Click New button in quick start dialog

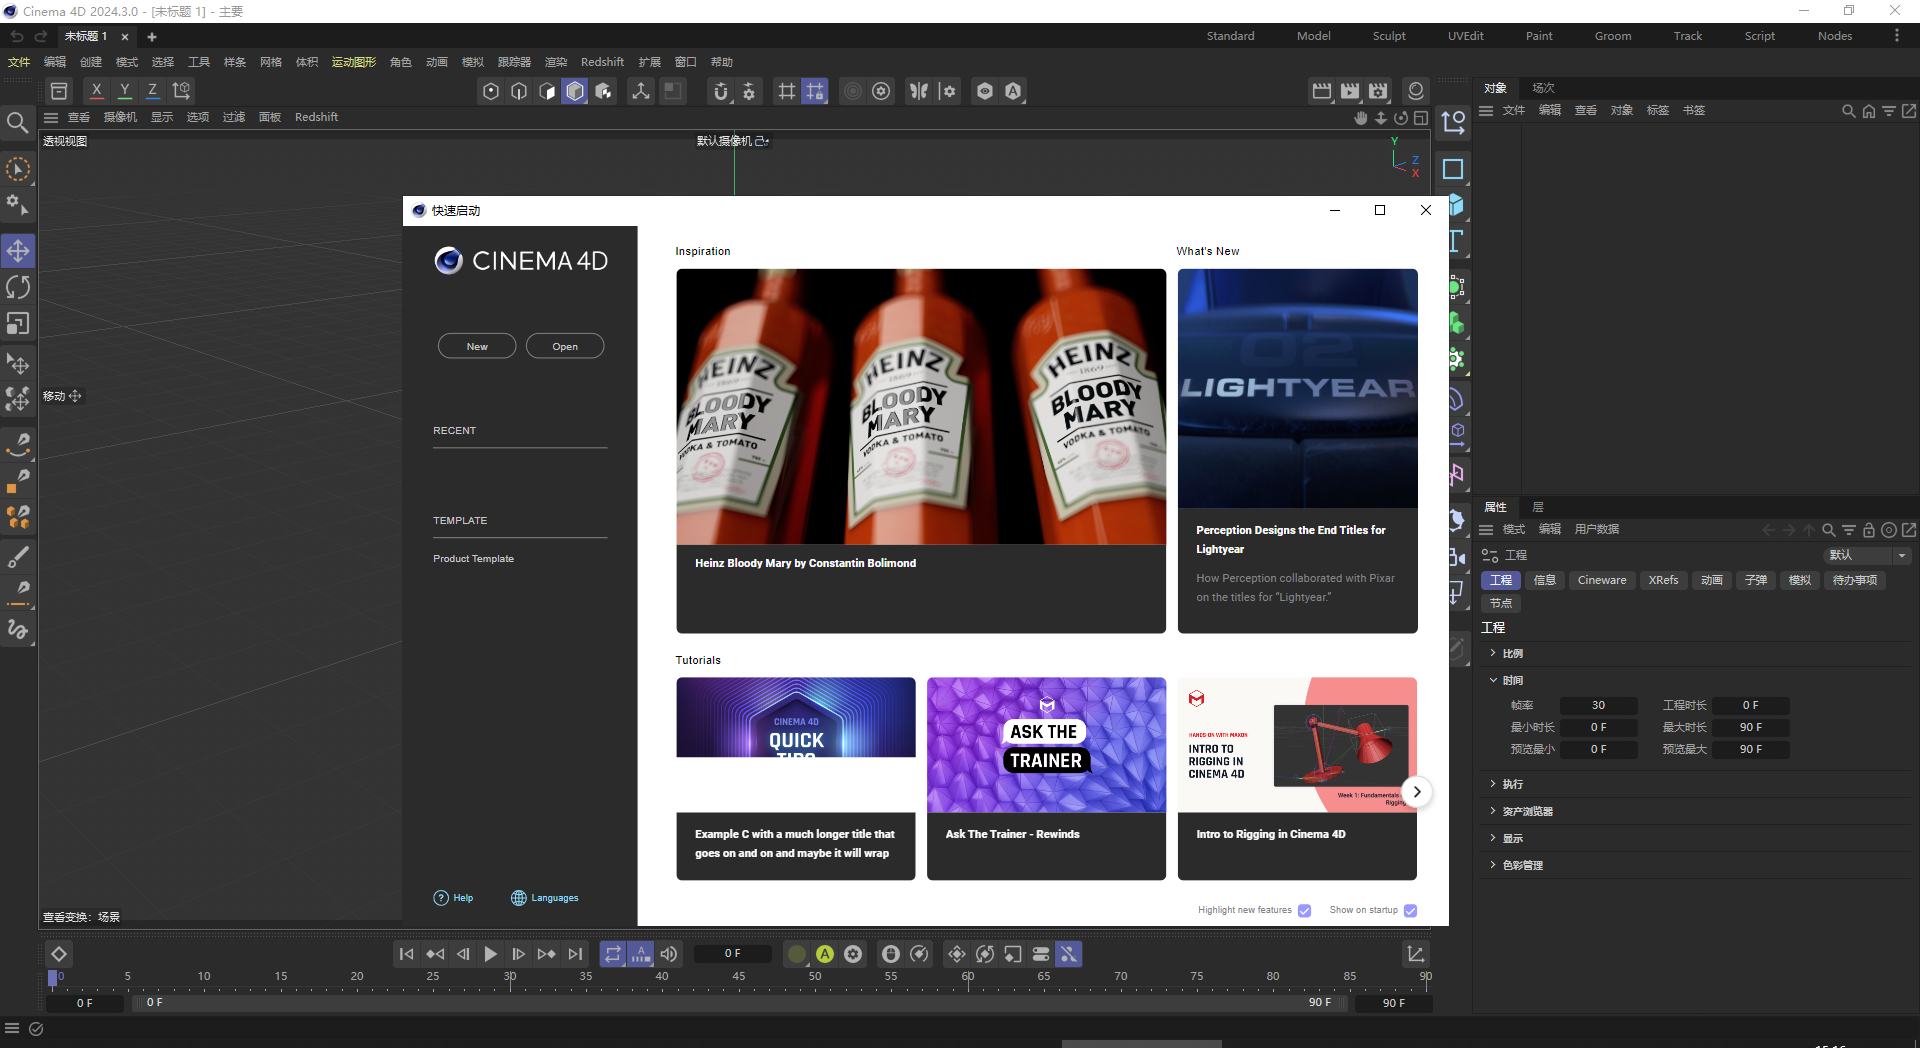click(477, 346)
